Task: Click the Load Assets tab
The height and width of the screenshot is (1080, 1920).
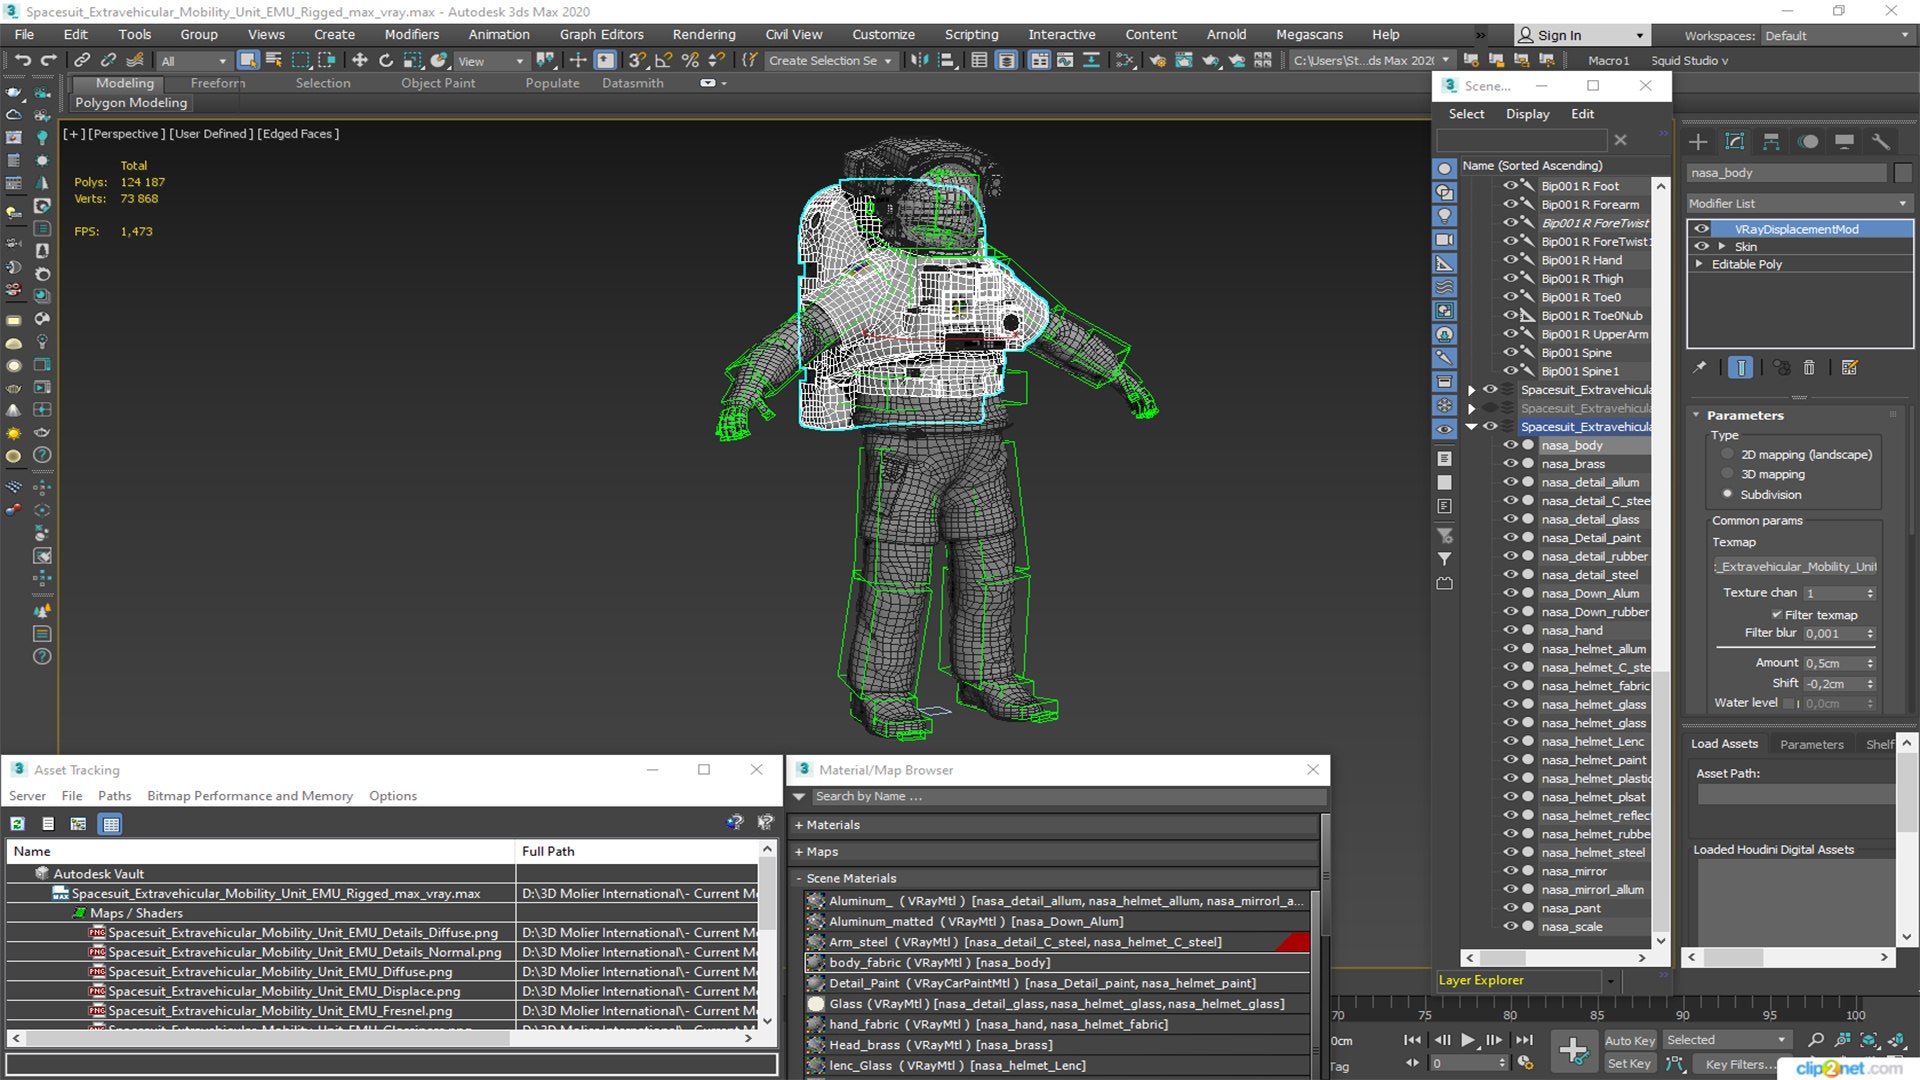Action: [1724, 744]
